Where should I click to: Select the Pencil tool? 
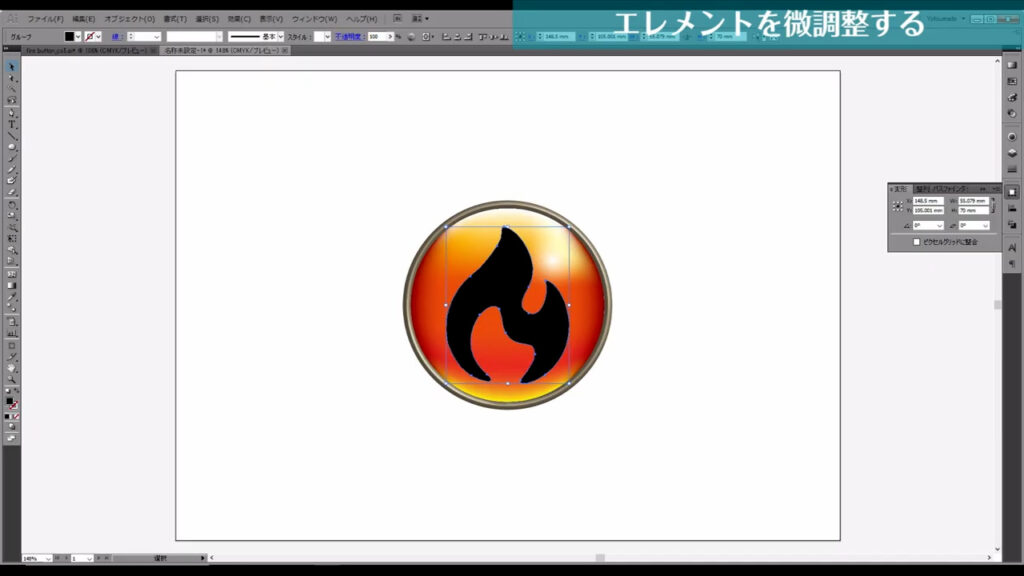click(12, 169)
